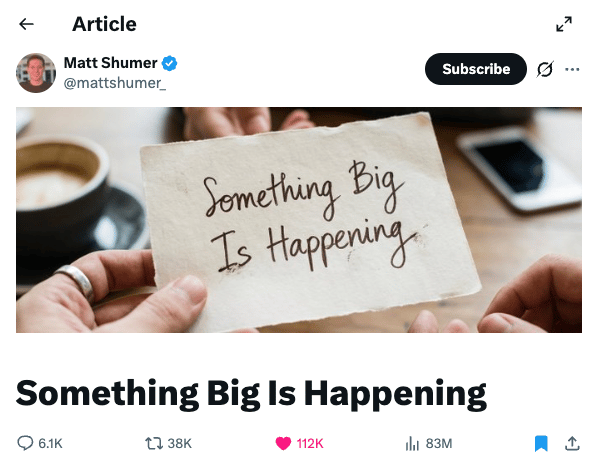Open the article cover image
This screenshot has width=597, height=465.
(299, 220)
